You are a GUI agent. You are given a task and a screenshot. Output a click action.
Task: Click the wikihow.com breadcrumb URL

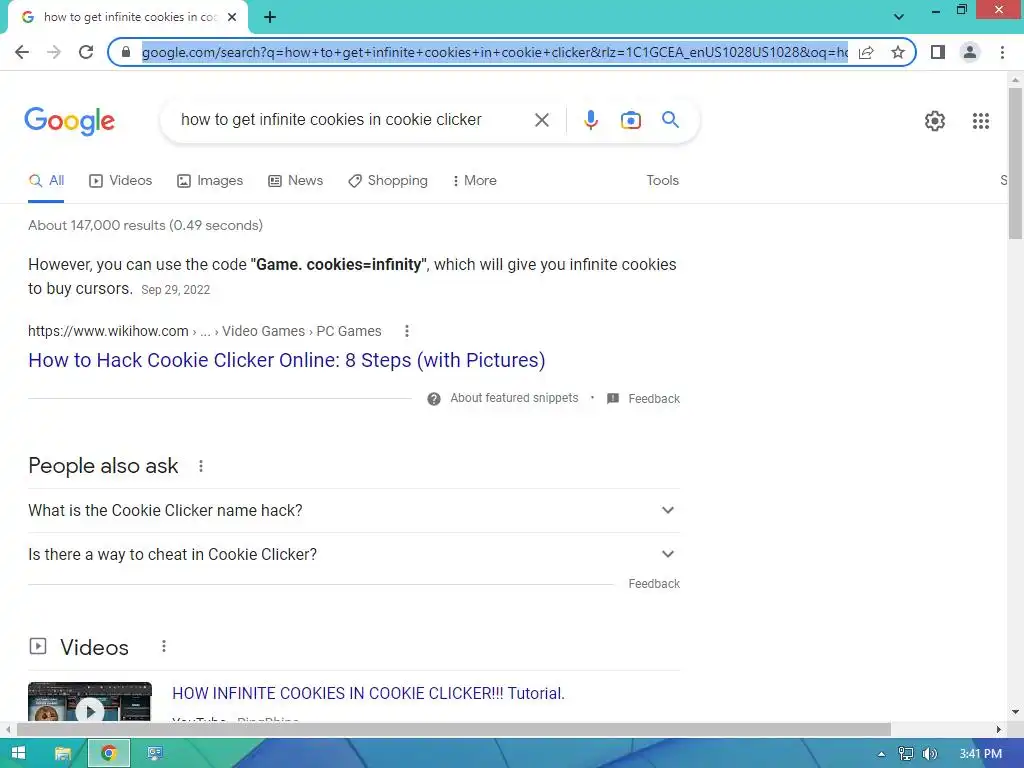pos(108,331)
